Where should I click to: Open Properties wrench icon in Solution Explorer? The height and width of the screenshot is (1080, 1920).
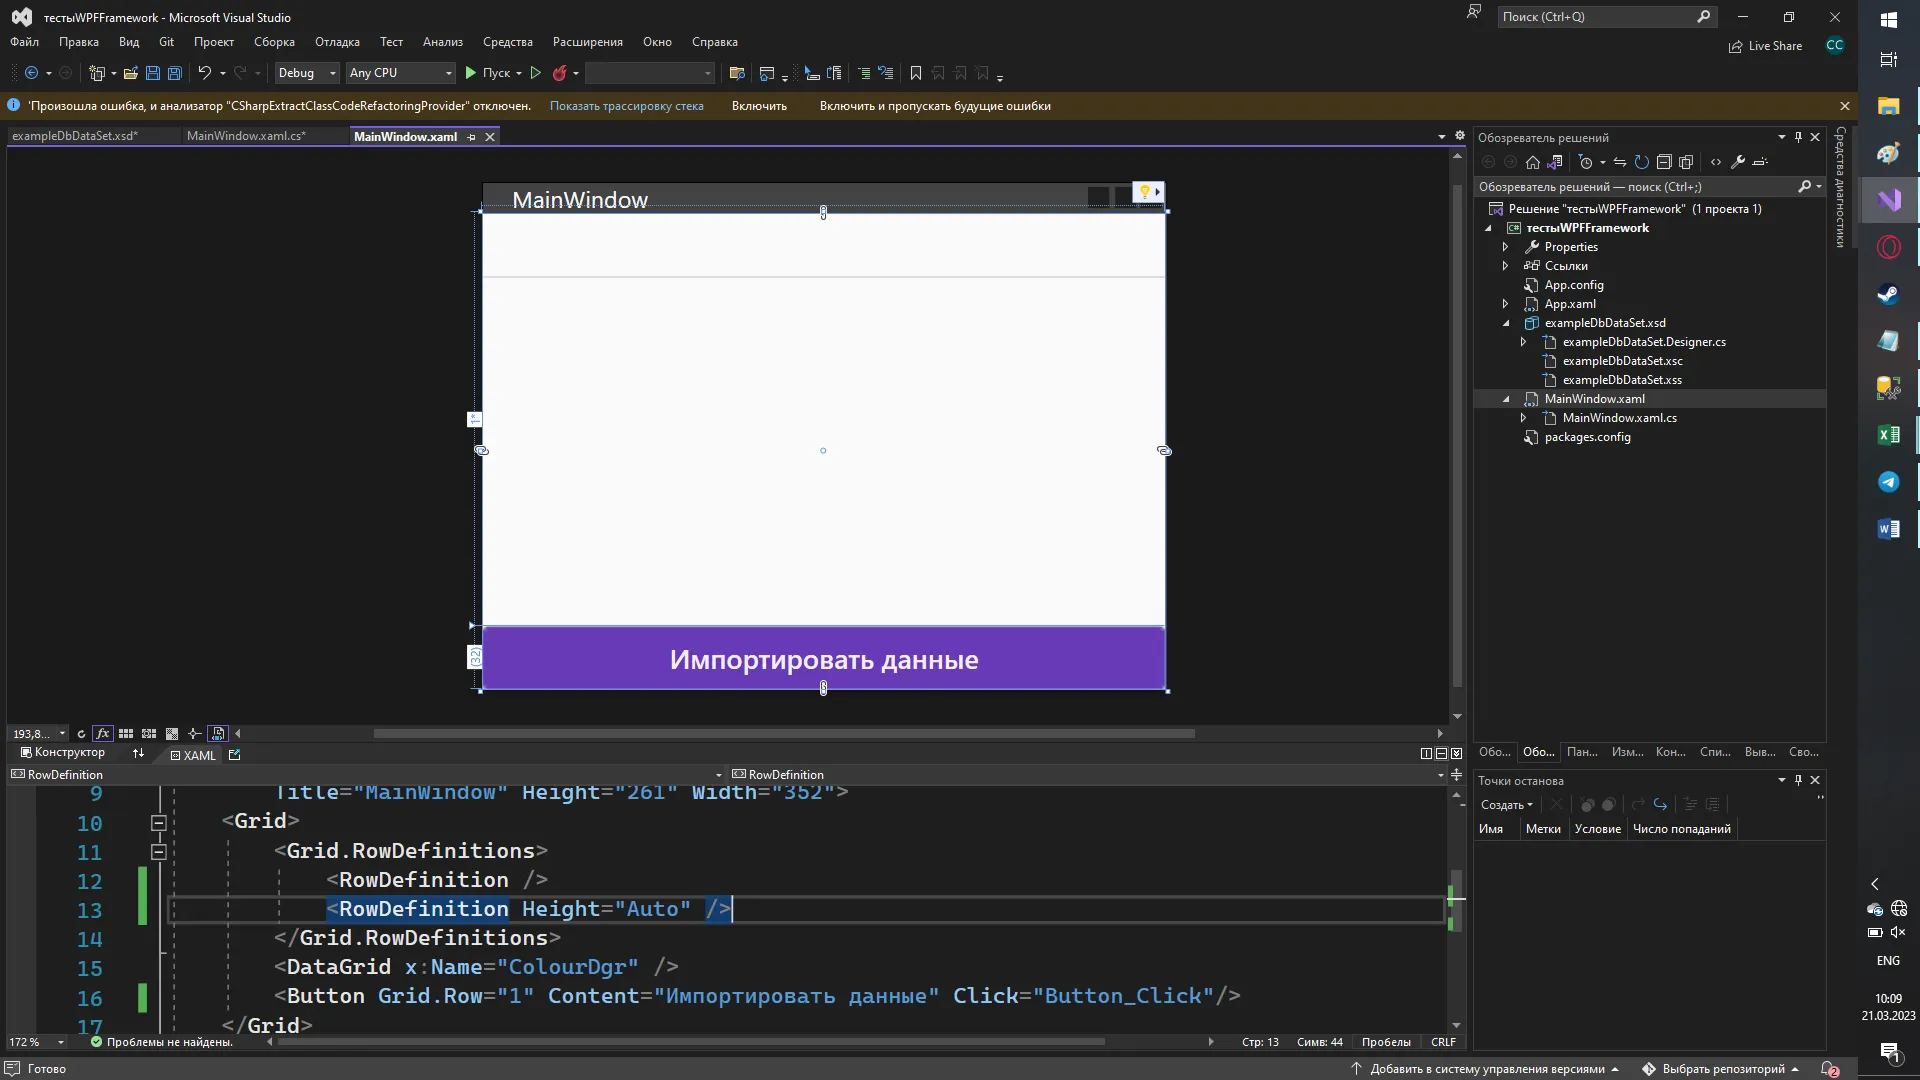[x=1738, y=162]
